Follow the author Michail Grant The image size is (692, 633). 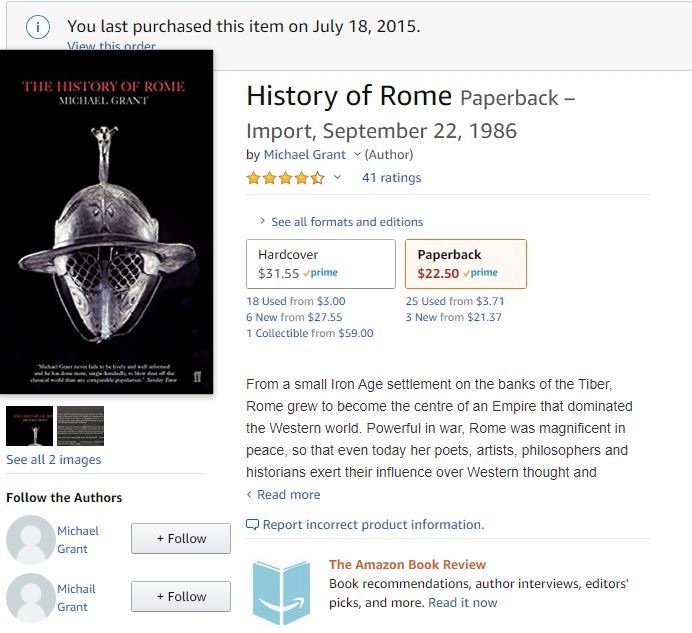pos(181,597)
